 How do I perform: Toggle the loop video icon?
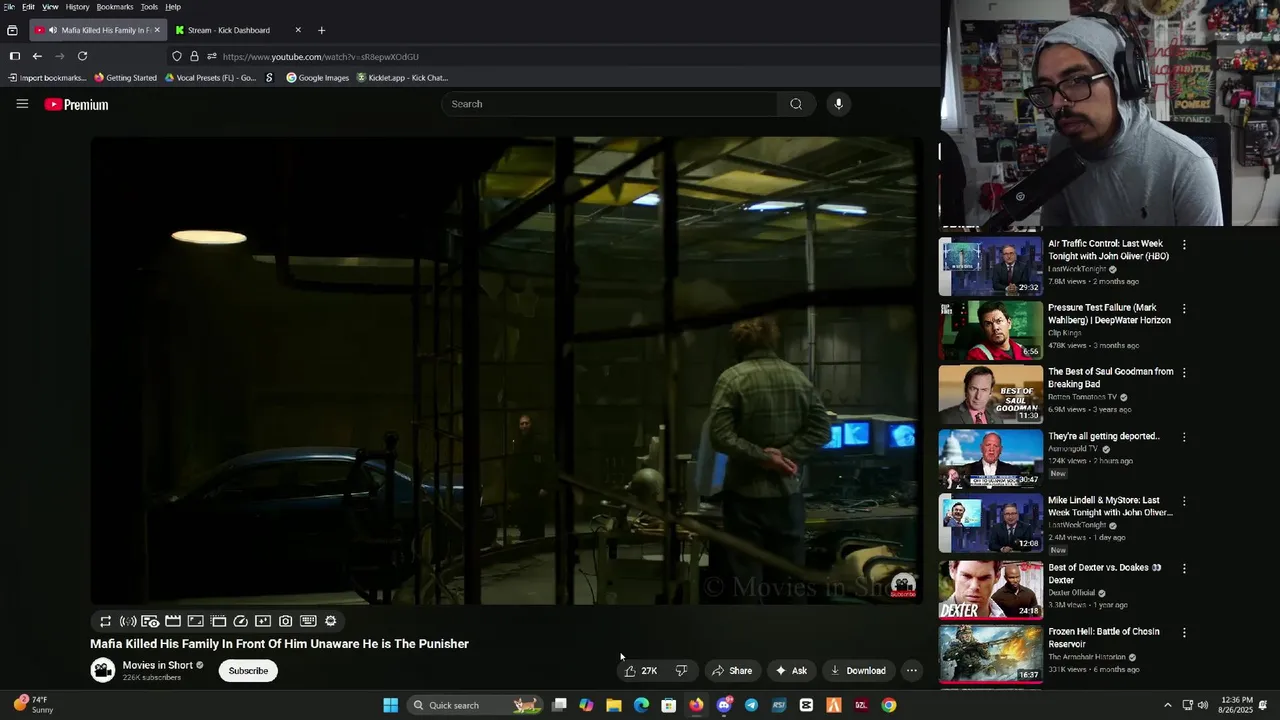tap(105, 621)
